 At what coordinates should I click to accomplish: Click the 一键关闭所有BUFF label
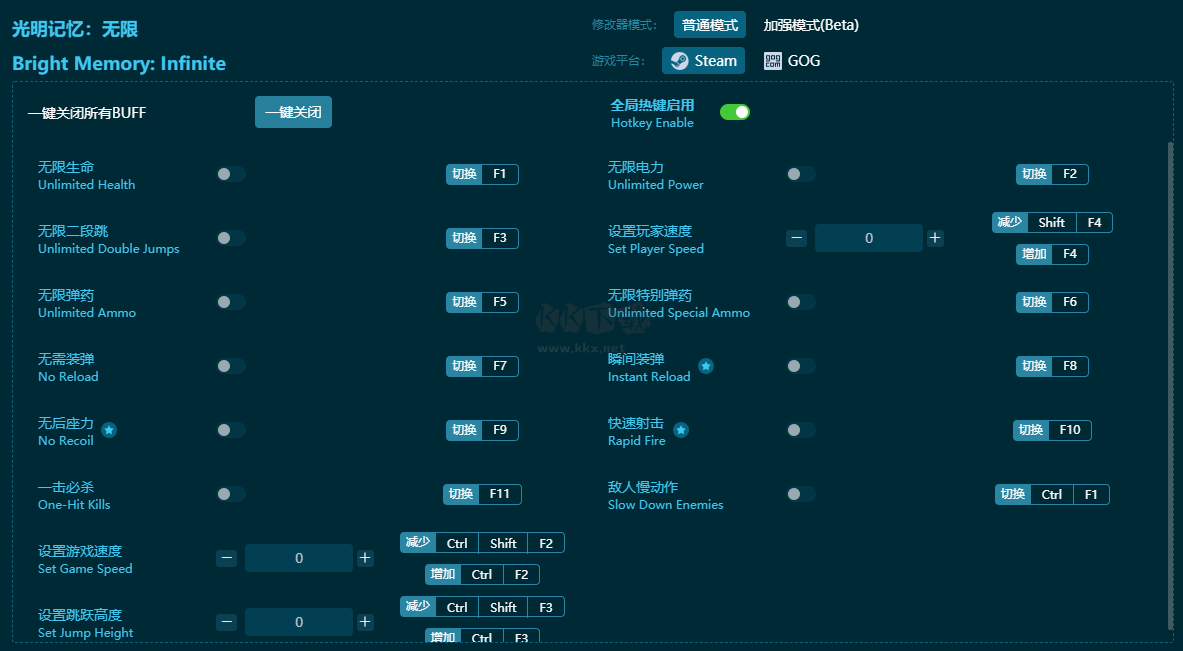click(x=87, y=113)
